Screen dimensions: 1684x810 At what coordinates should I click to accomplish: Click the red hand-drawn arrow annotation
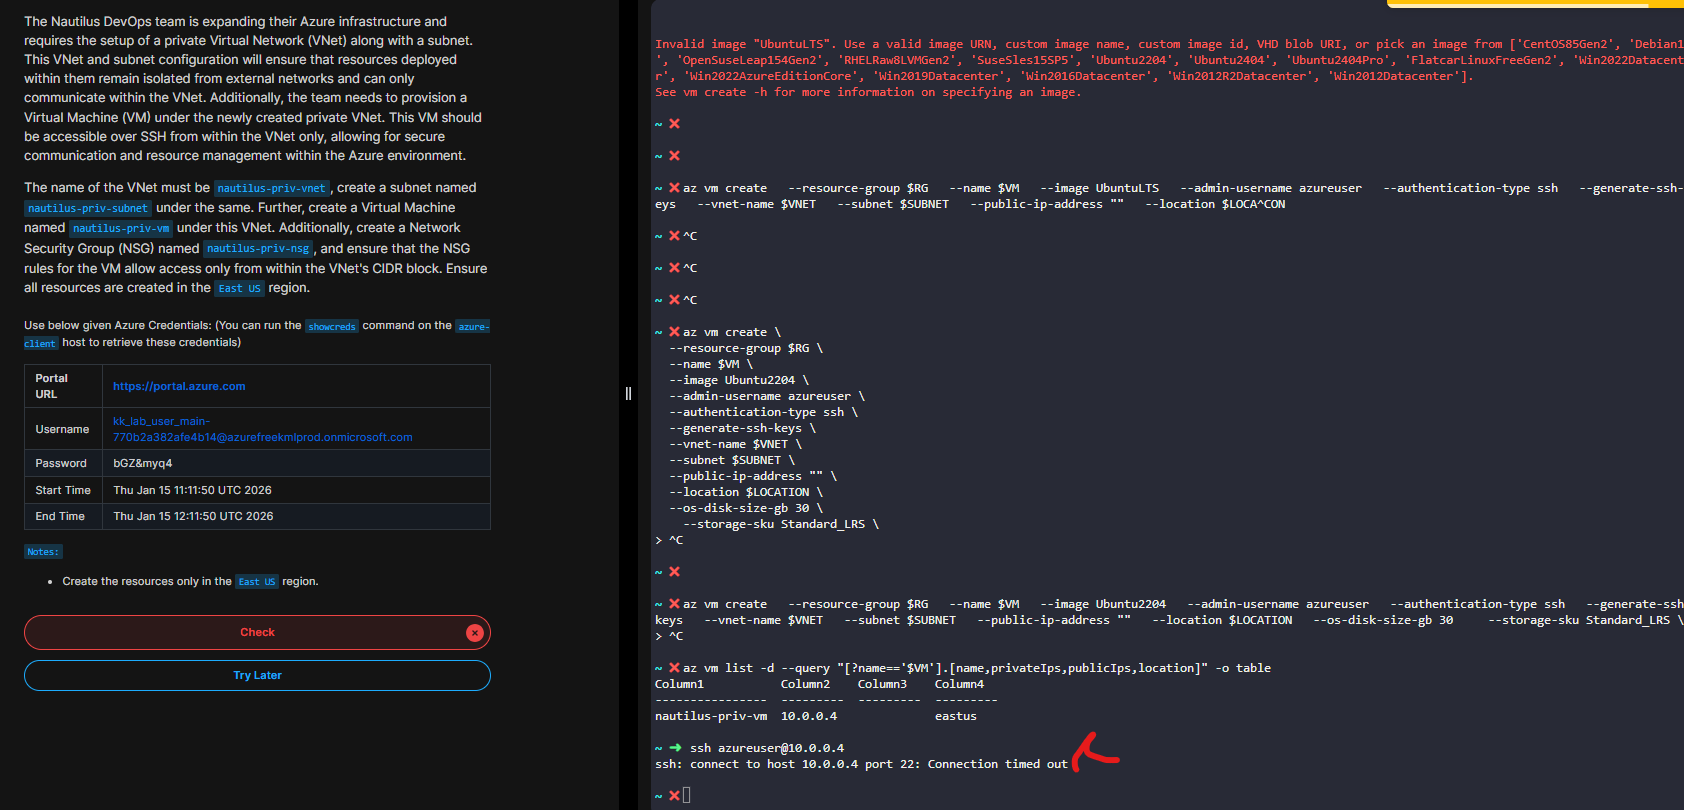tap(1095, 751)
